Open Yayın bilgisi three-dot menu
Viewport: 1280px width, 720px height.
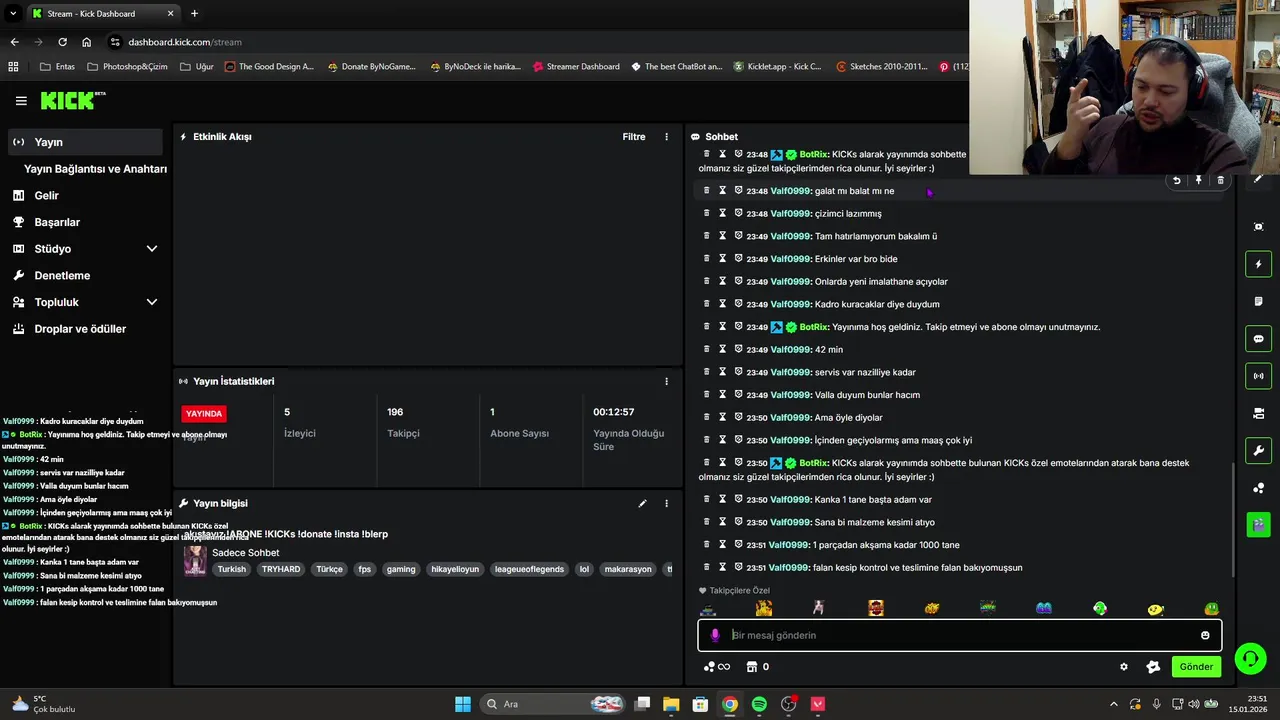(x=666, y=503)
